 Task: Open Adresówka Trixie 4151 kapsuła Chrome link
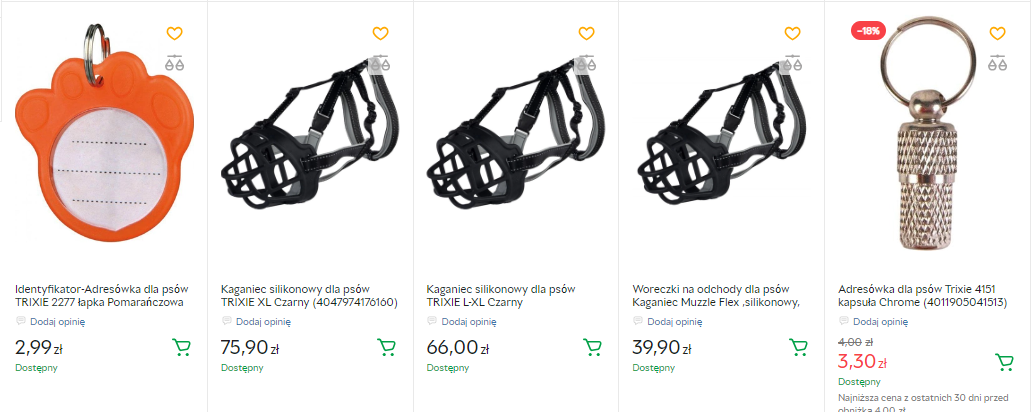[920, 295]
